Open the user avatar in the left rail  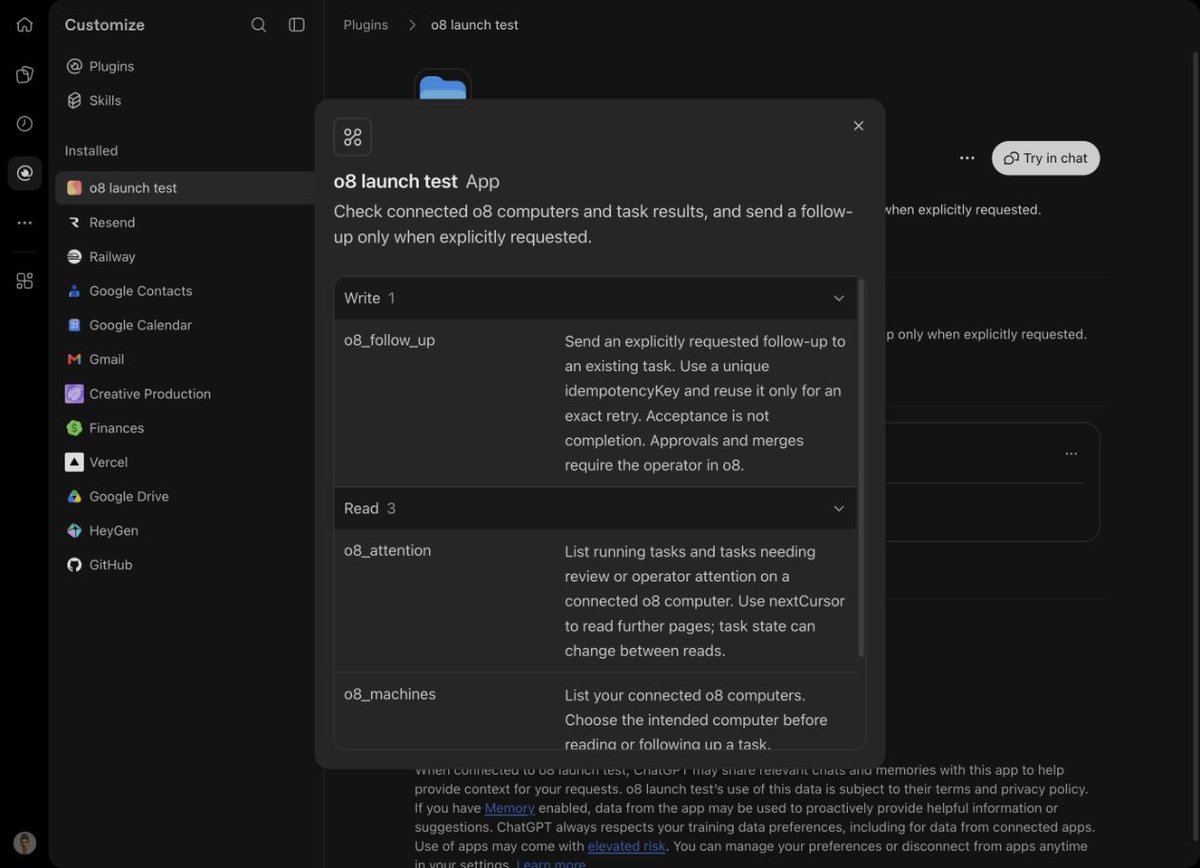25,843
